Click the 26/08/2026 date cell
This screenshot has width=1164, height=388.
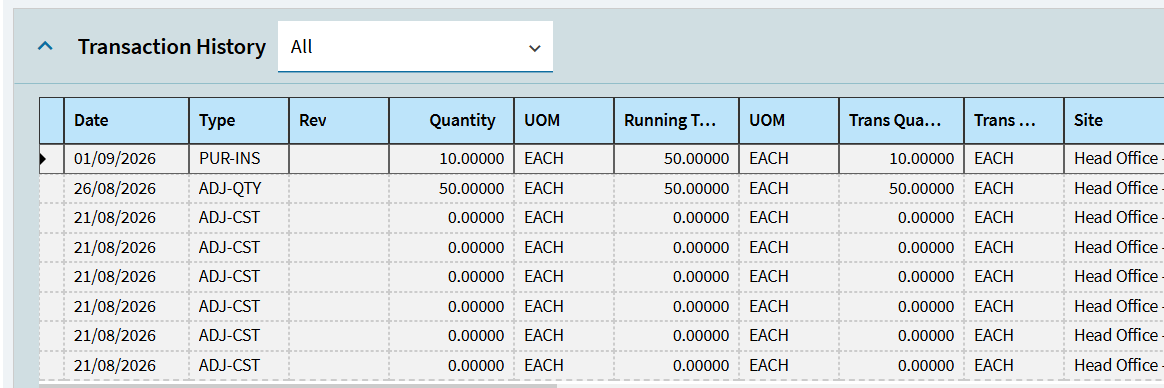tap(126, 188)
